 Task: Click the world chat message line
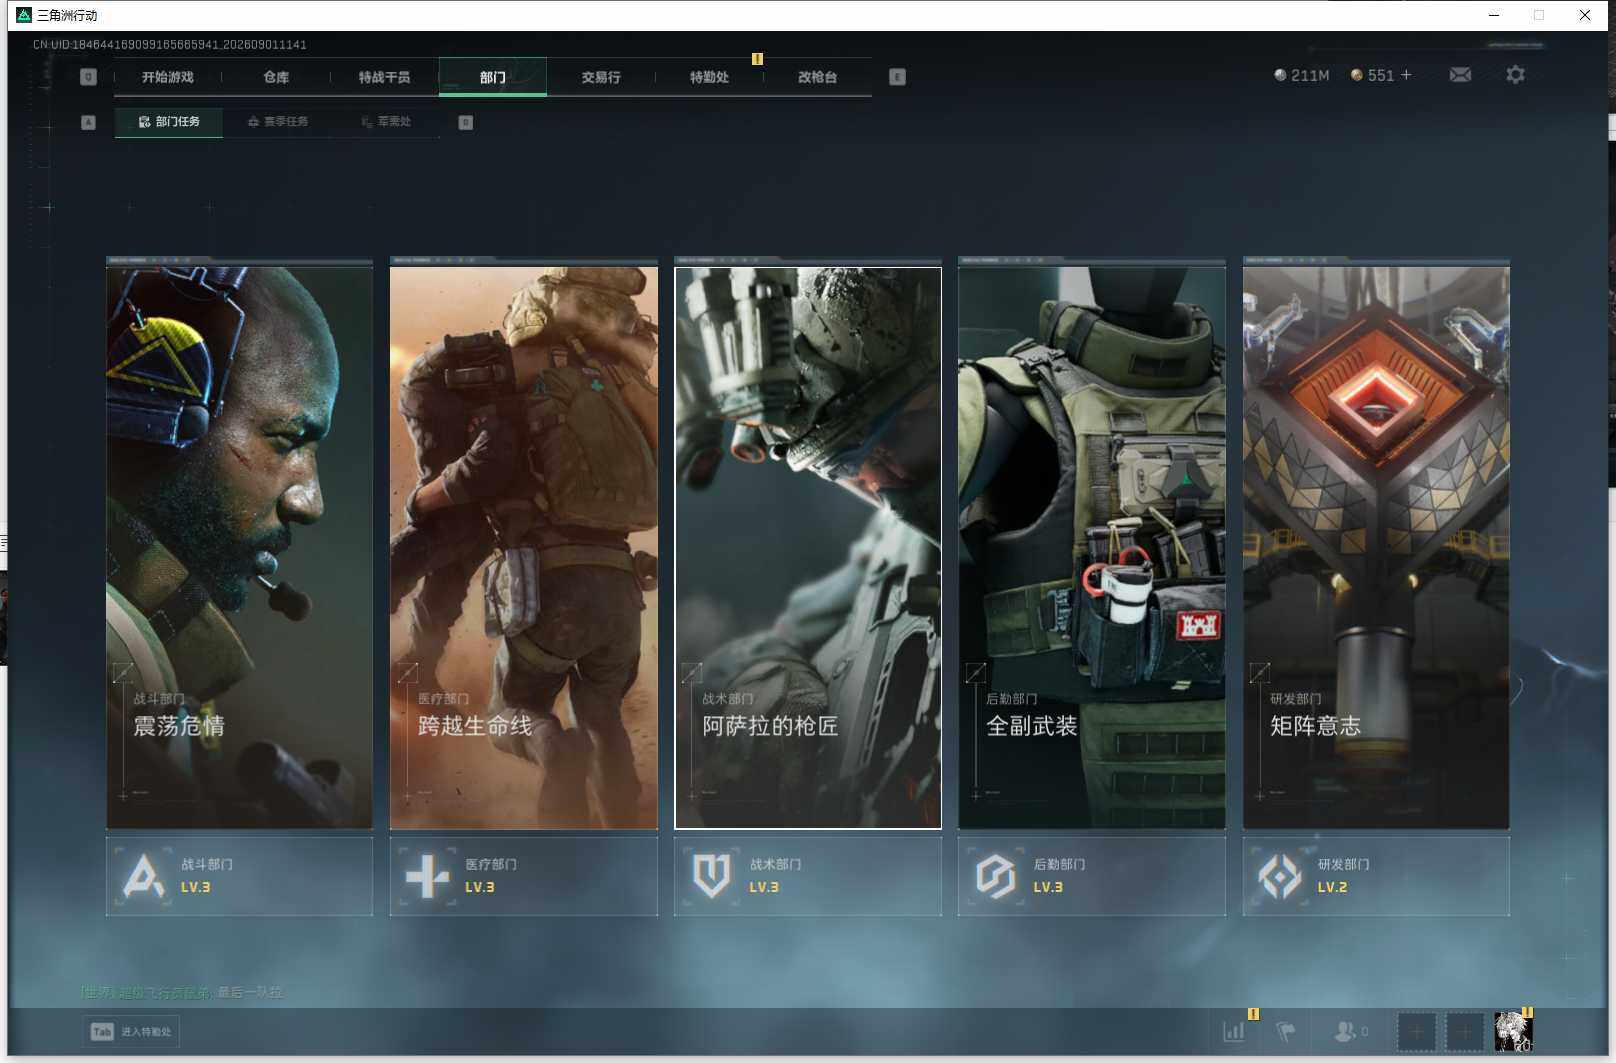[181, 992]
